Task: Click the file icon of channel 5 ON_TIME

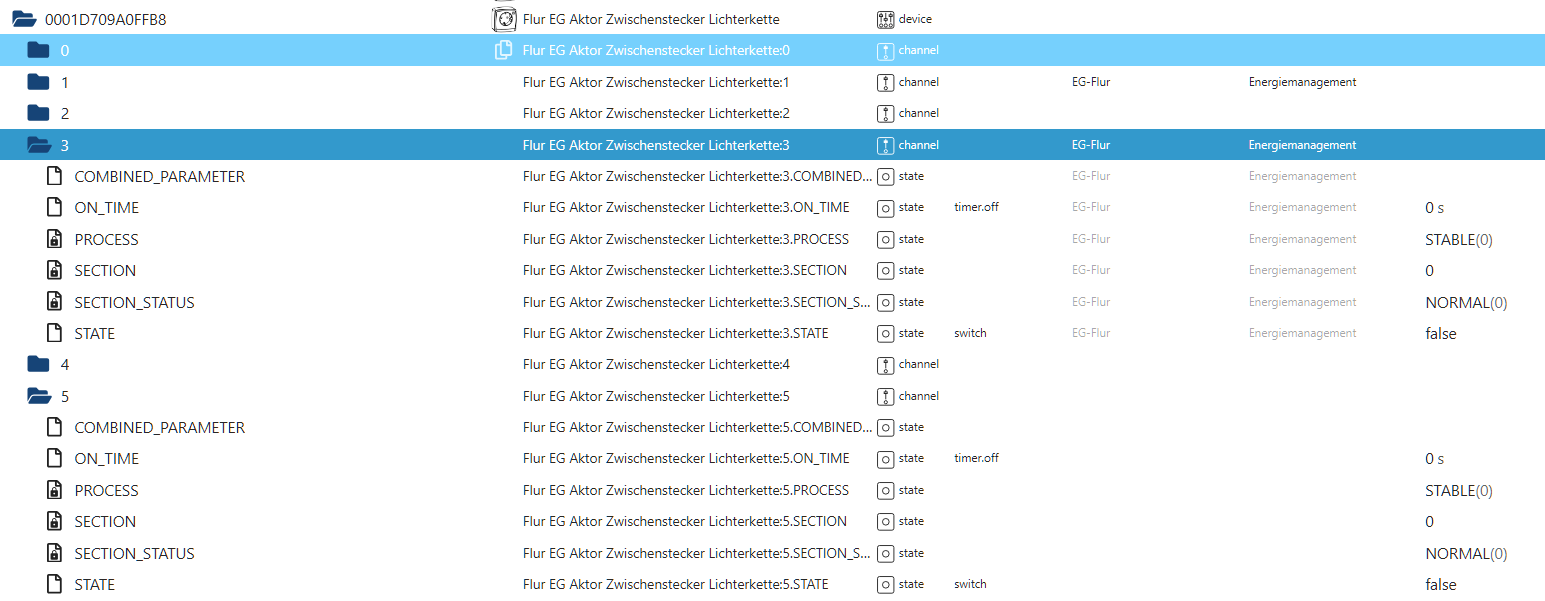Action: [56, 458]
